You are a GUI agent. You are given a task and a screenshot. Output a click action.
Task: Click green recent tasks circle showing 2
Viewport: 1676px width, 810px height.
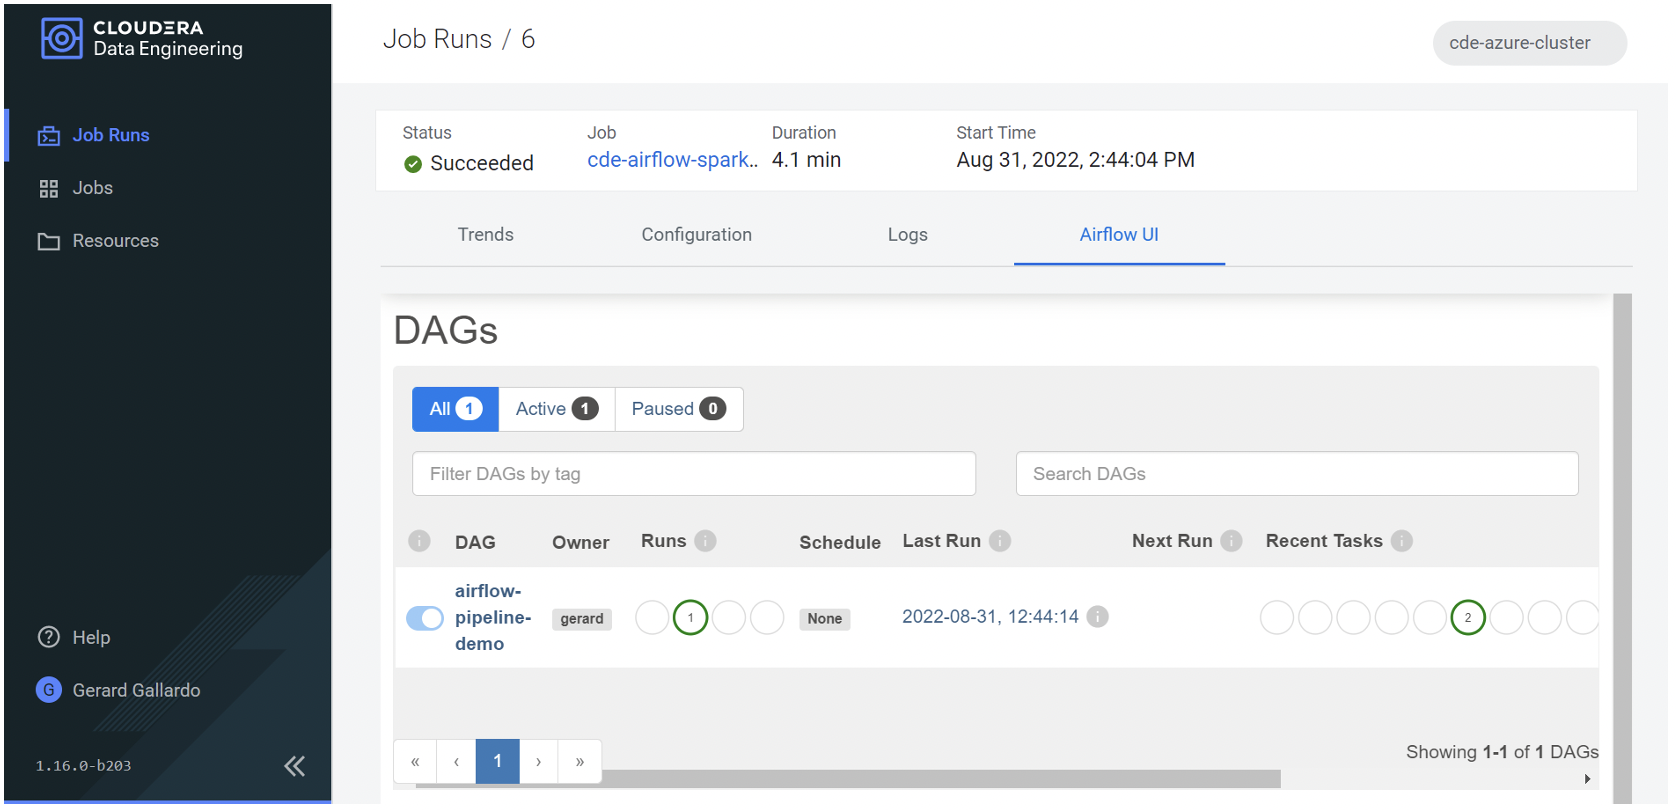click(x=1468, y=618)
